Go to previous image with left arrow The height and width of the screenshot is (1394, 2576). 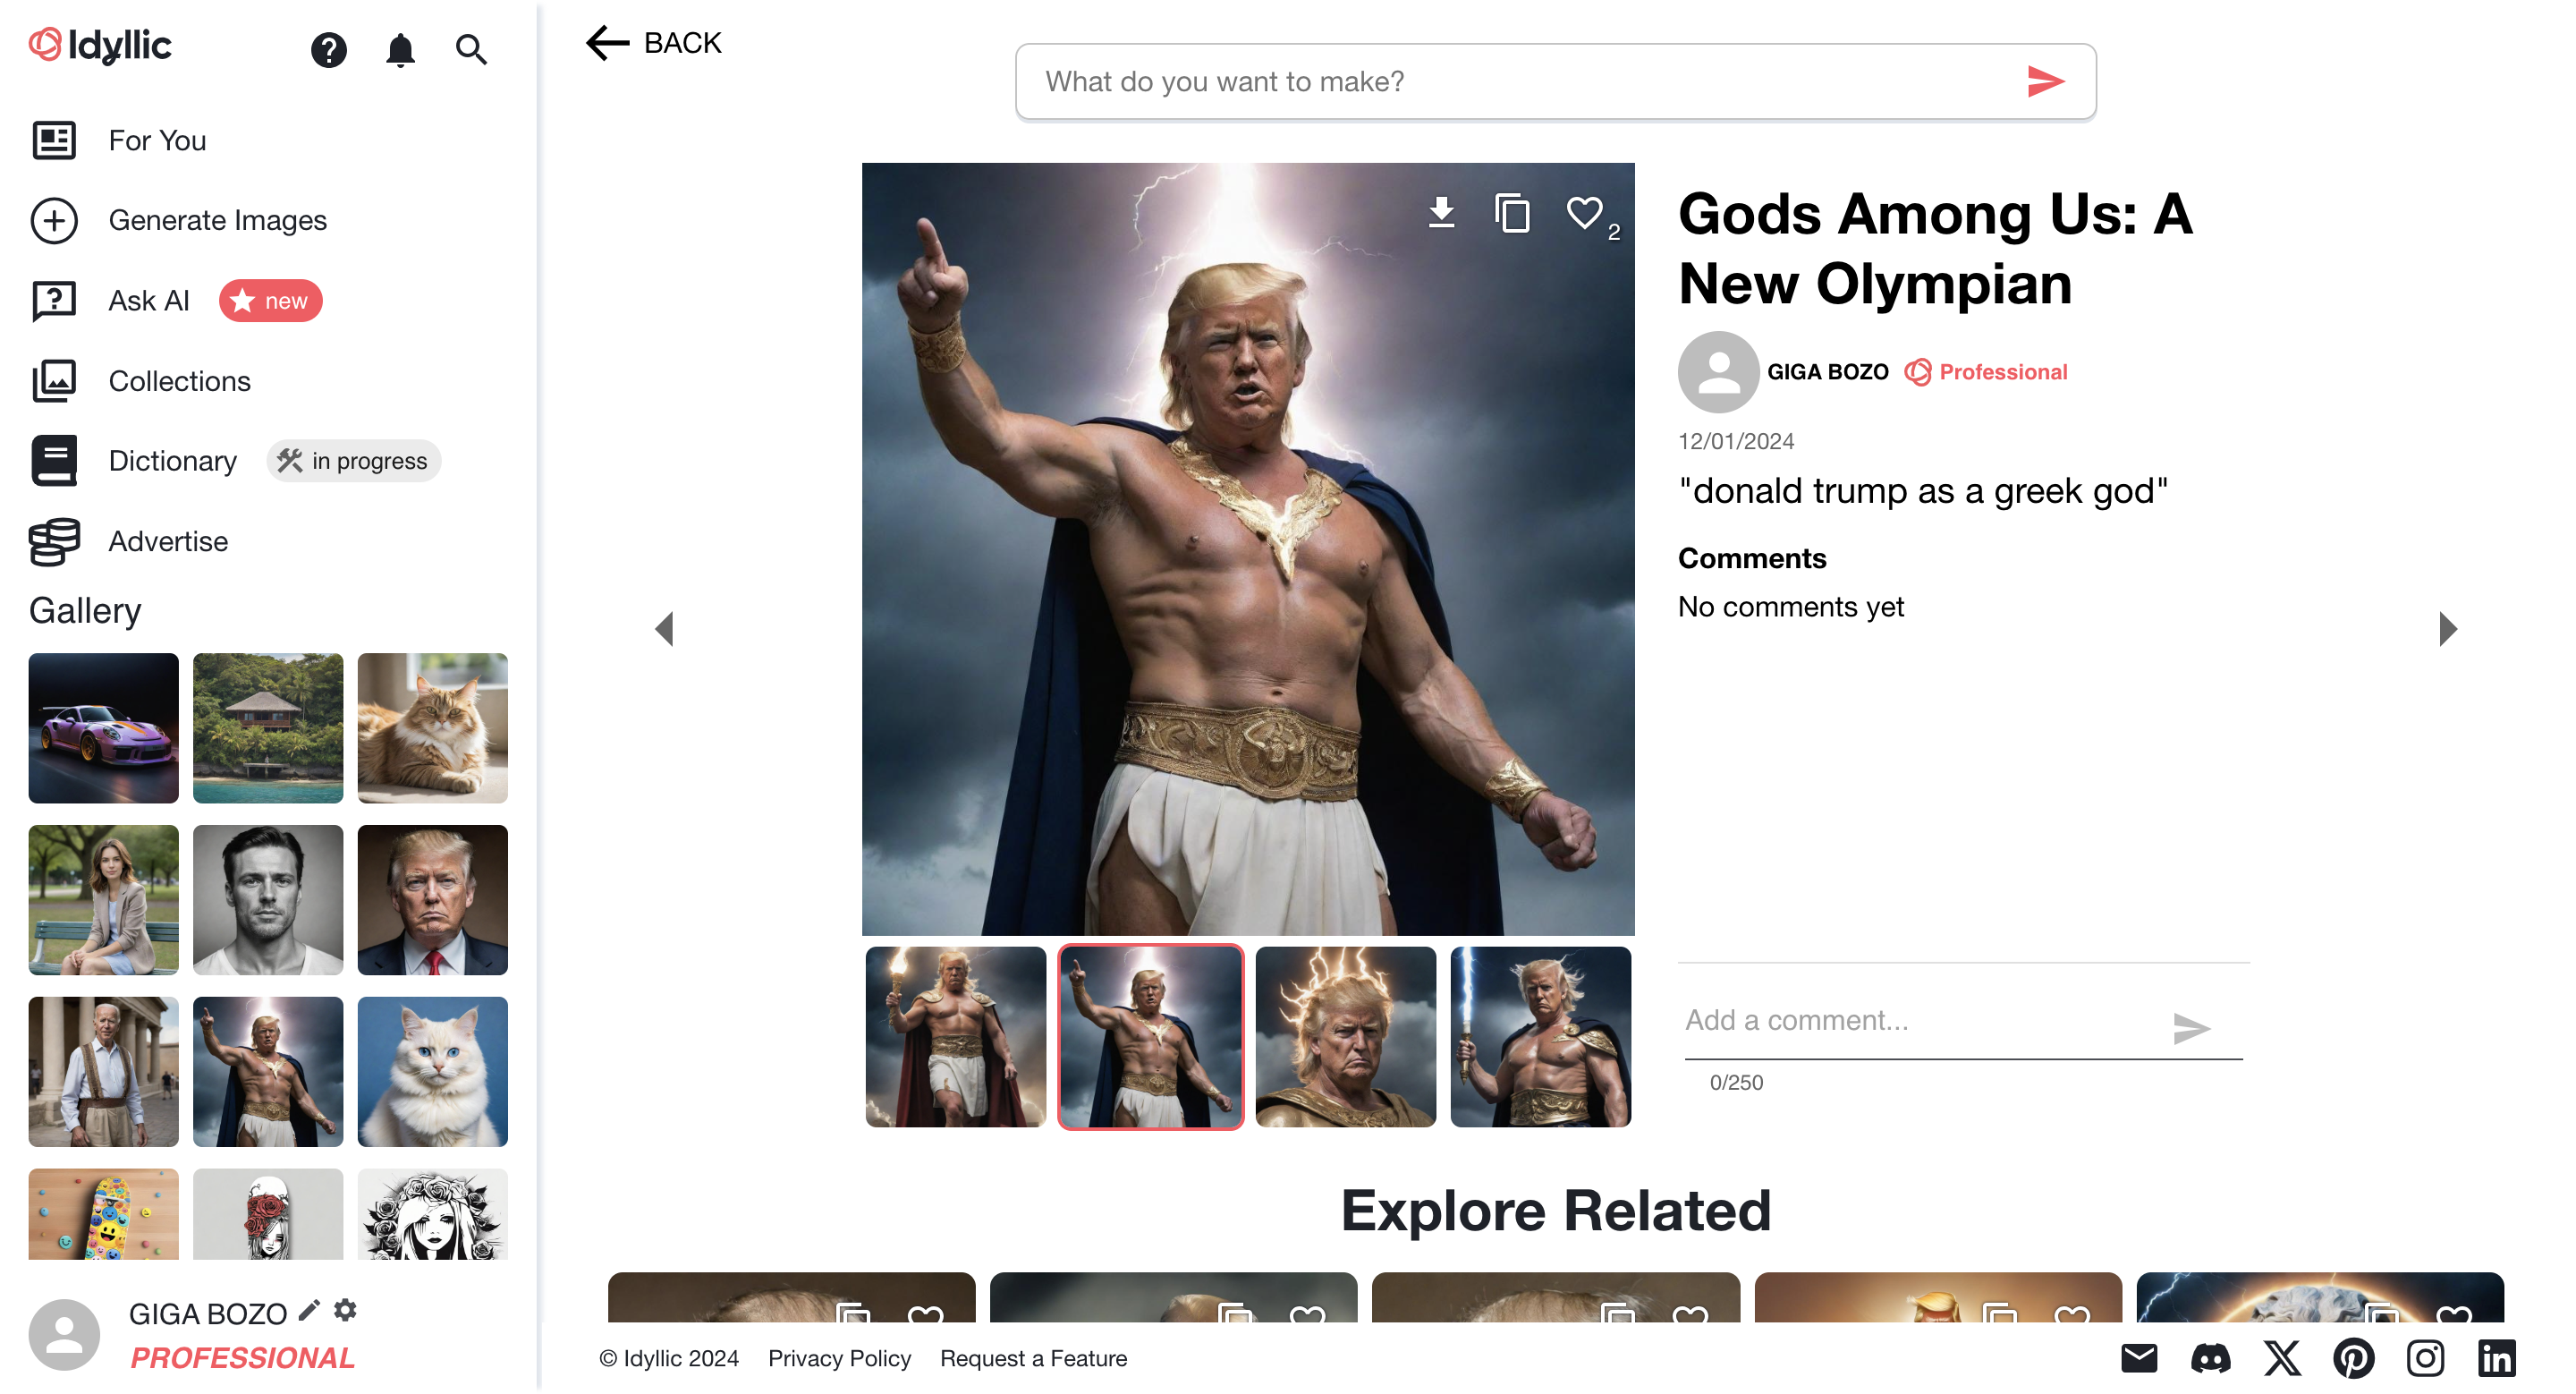tap(664, 629)
